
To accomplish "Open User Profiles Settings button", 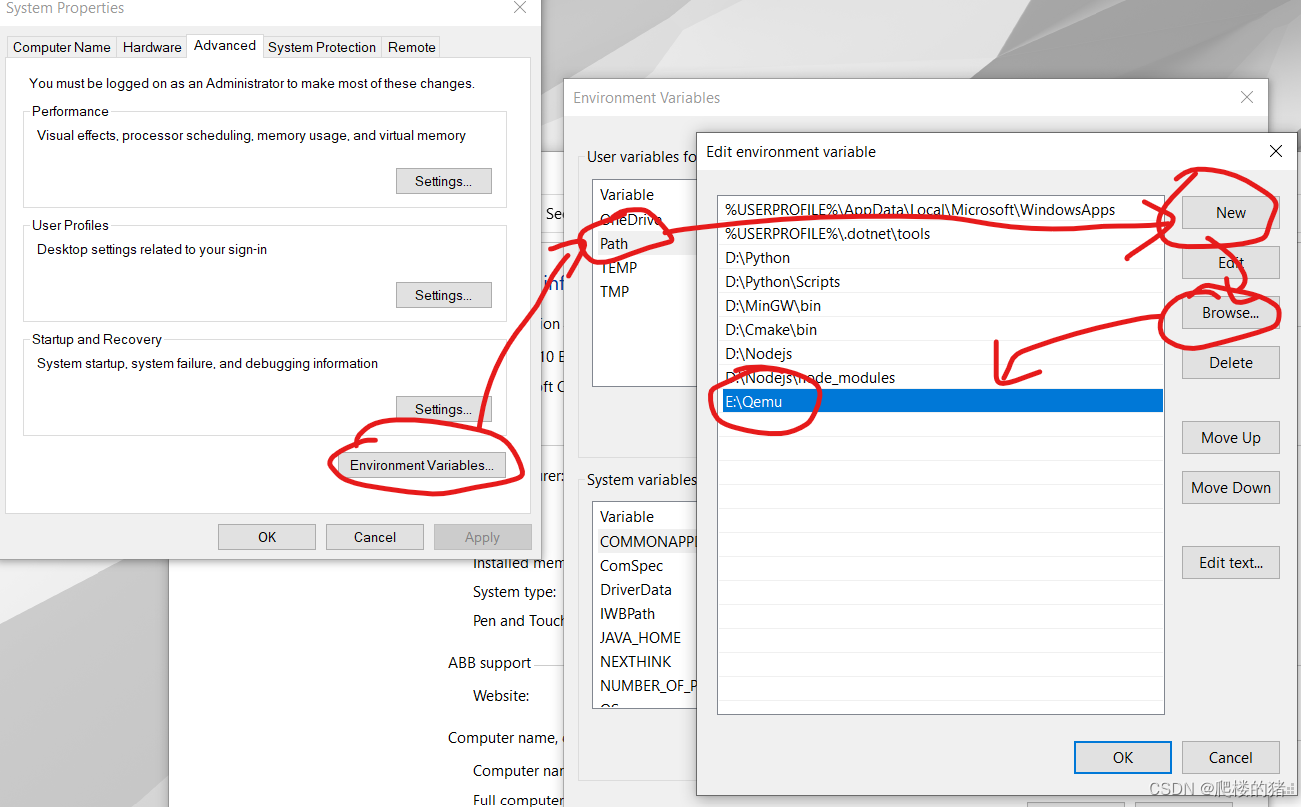I will coord(444,295).
